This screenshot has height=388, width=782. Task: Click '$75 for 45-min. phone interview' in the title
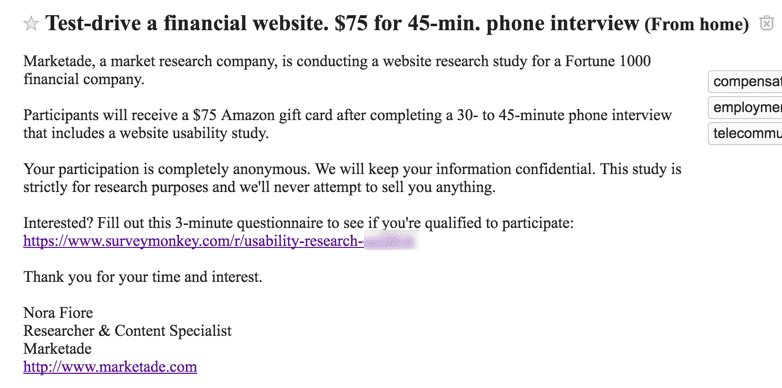pyautogui.click(x=487, y=23)
